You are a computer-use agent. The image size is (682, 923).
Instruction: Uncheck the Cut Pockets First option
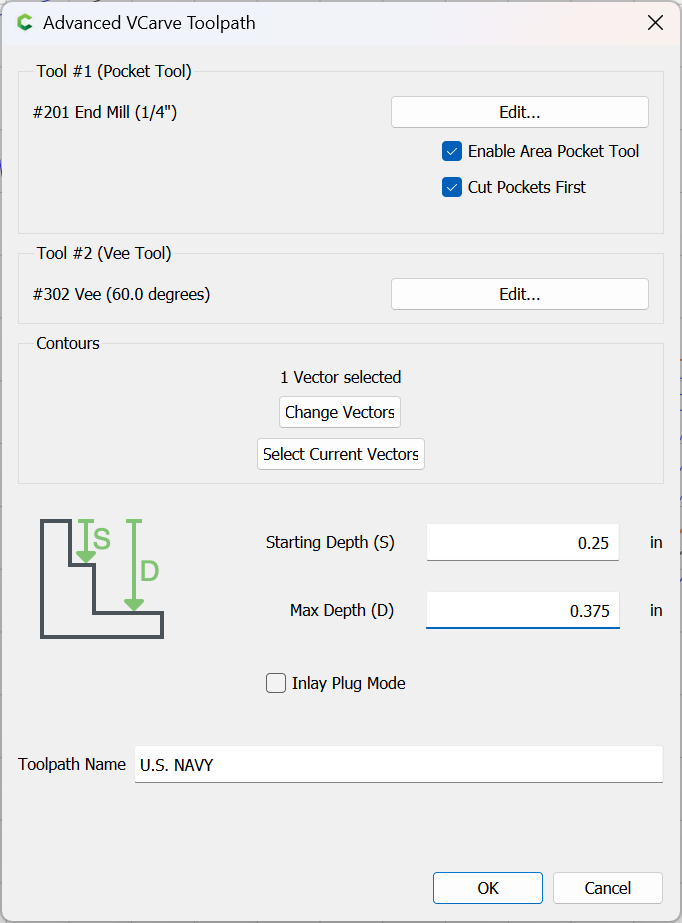(x=452, y=188)
